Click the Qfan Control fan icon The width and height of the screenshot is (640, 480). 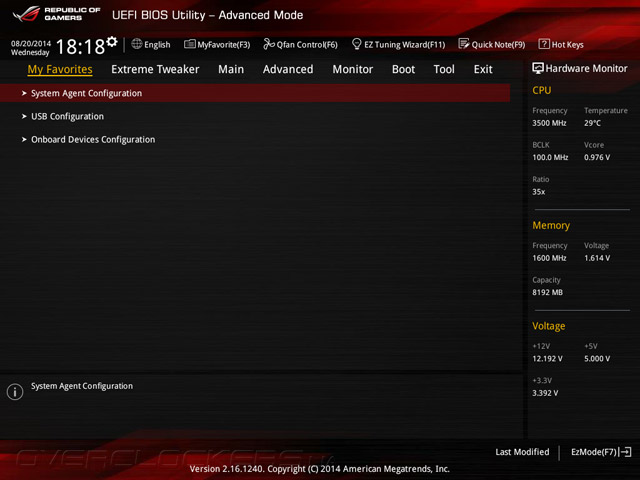click(x=269, y=44)
